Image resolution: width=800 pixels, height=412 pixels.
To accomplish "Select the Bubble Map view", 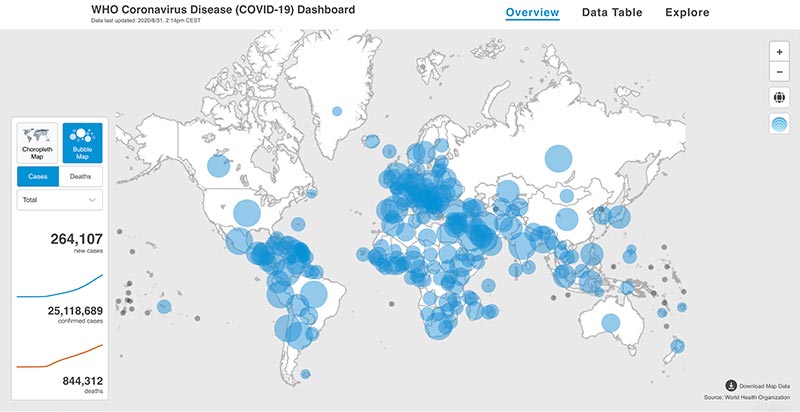I will [82, 143].
